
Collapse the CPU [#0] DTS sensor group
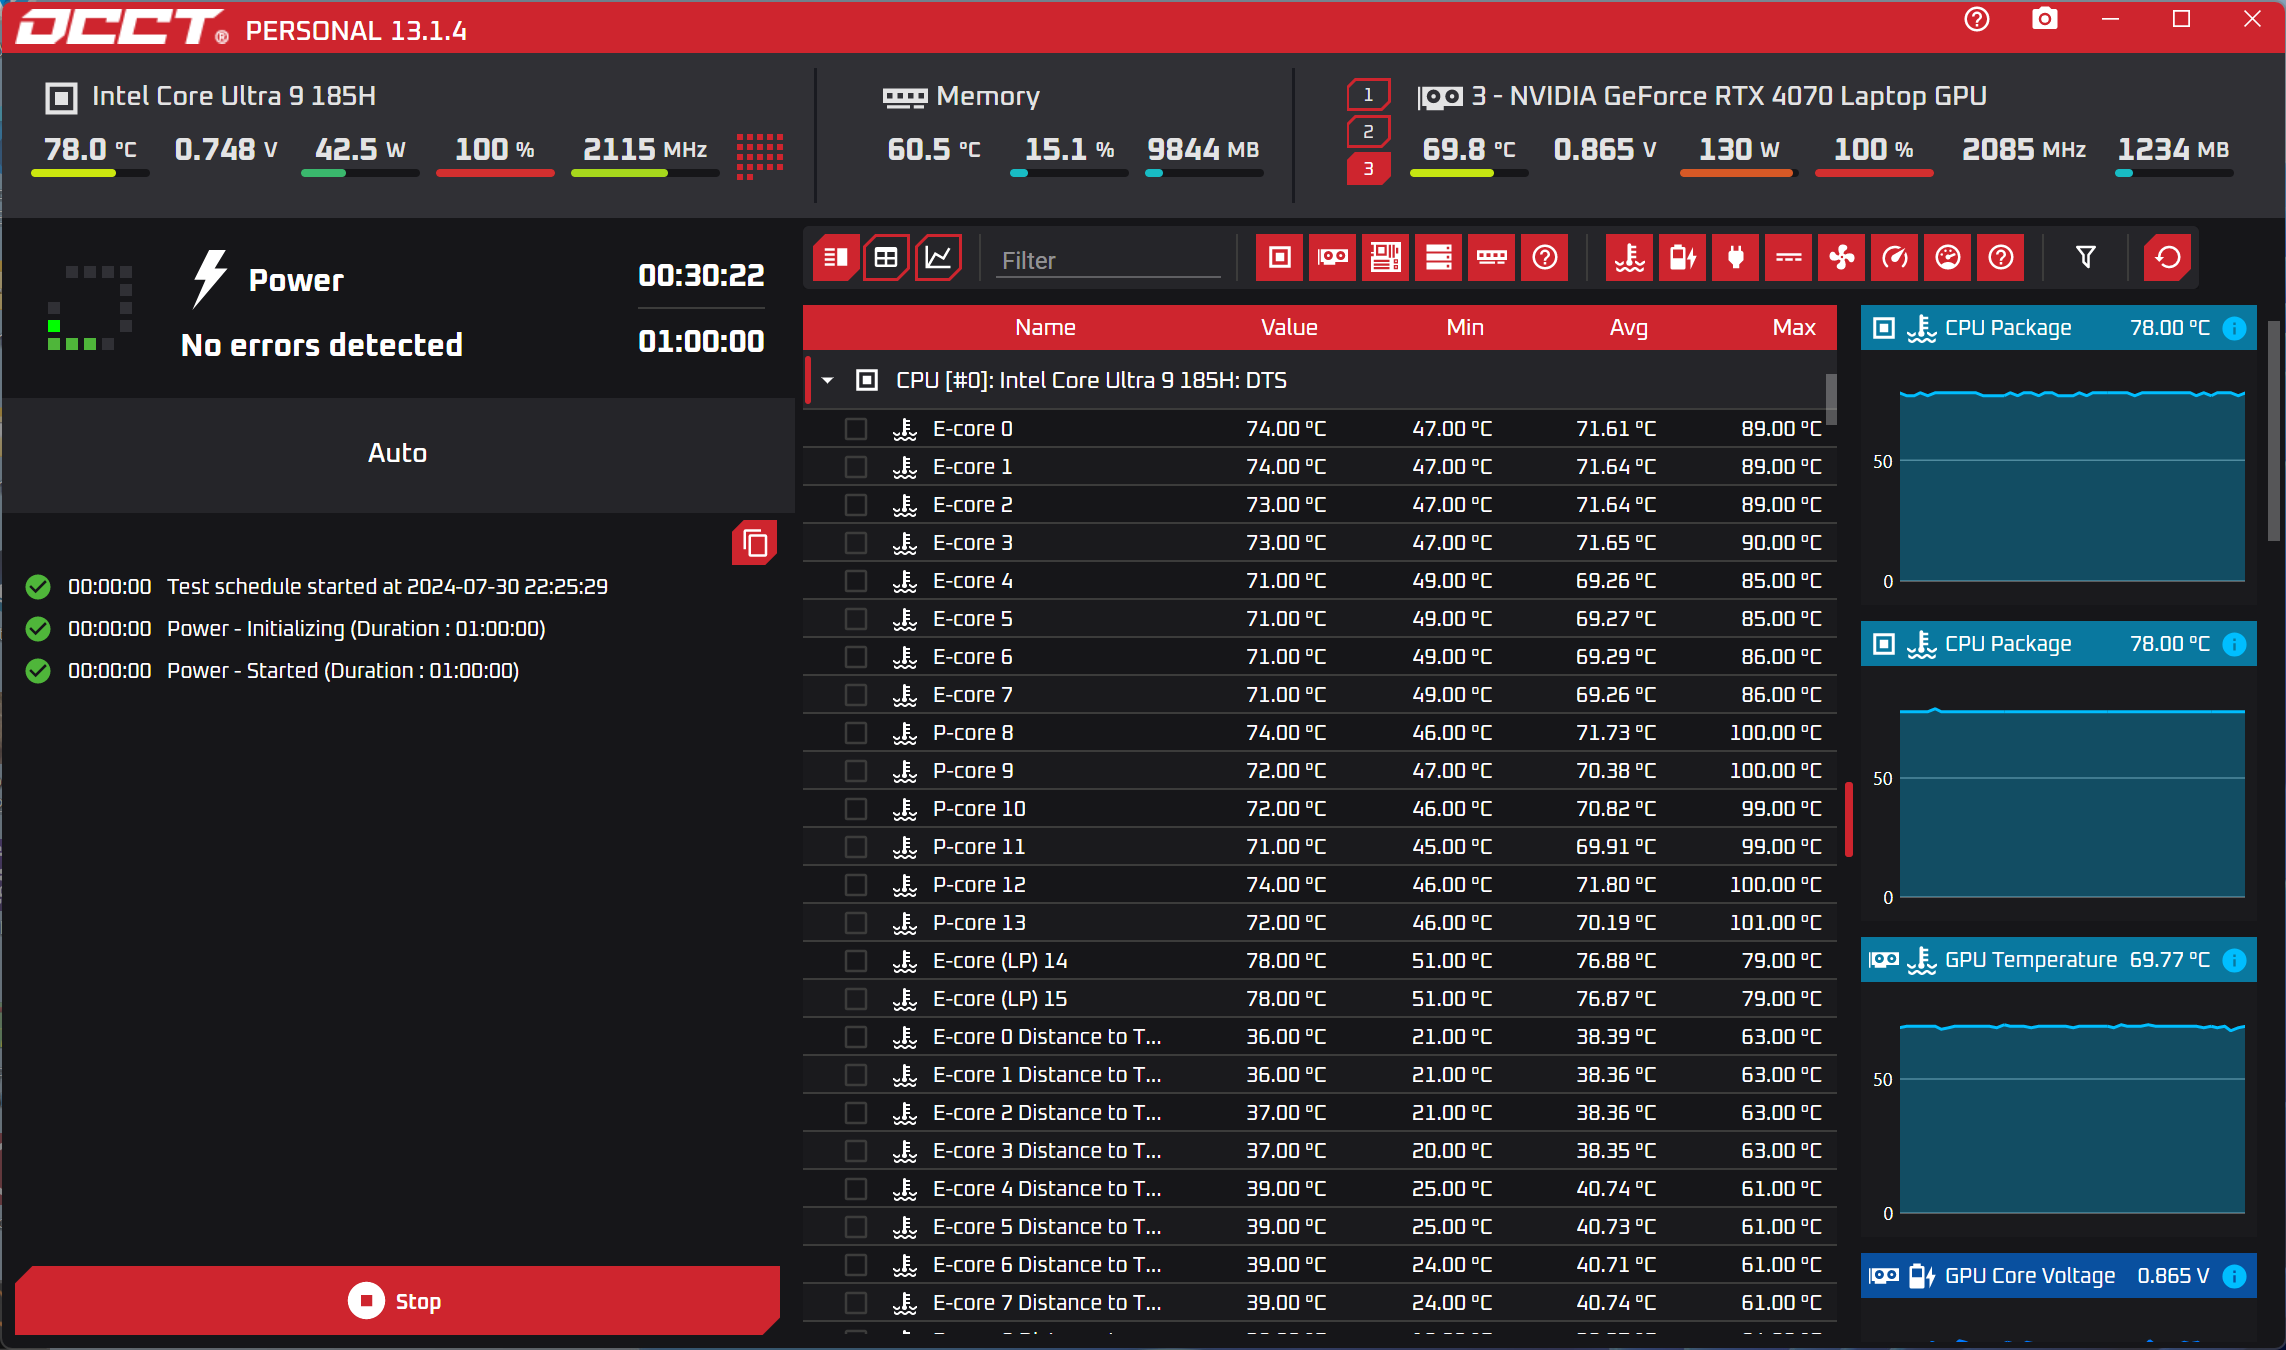[x=827, y=380]
